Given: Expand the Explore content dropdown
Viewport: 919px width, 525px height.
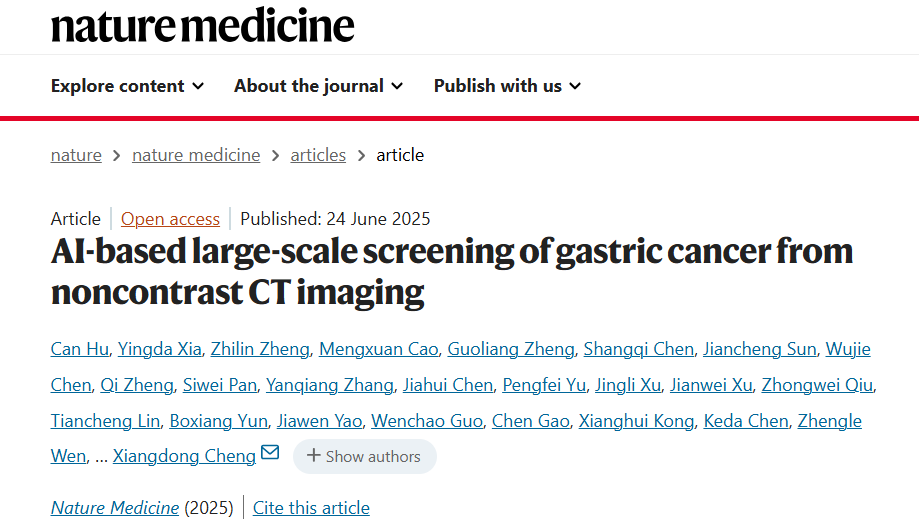Looking at the screenshot, I should [127, 86].
